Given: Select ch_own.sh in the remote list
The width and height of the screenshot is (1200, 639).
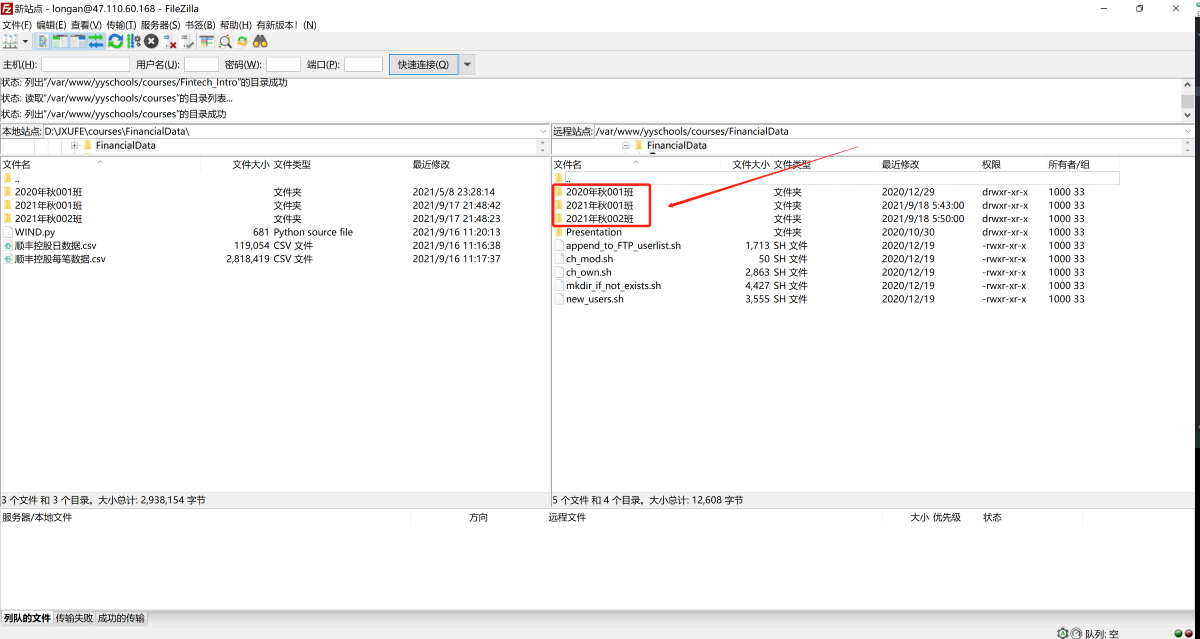Looking at the screenshot, I should (x=589, y=272).
